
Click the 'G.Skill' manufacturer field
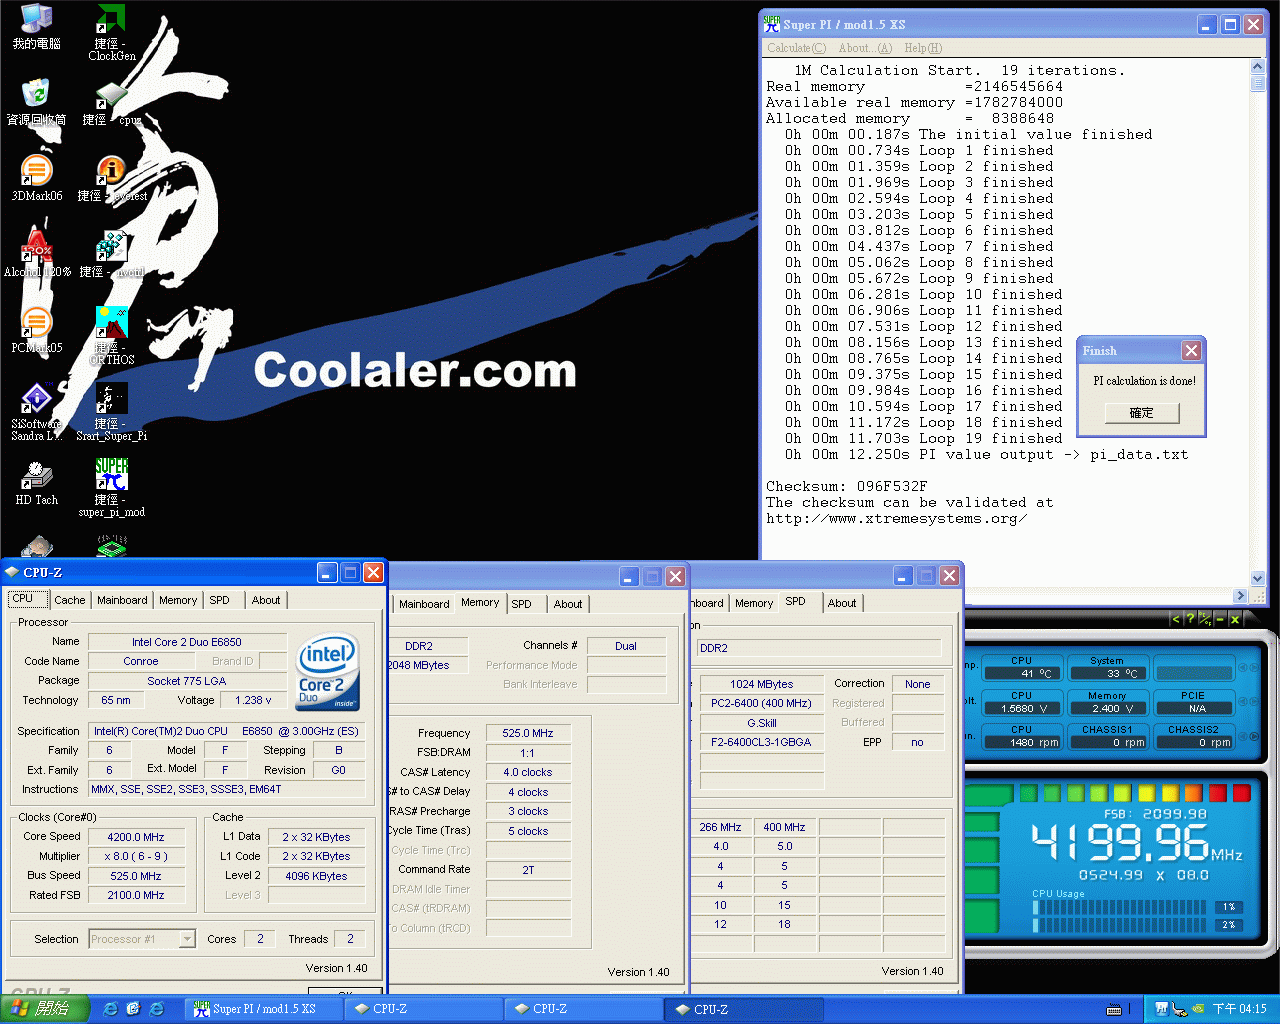pyautogui.click(x=762, y=723)
